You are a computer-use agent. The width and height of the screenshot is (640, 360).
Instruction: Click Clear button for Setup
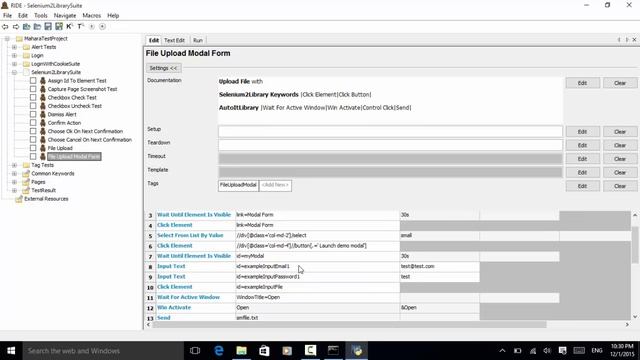pos(620,132)
